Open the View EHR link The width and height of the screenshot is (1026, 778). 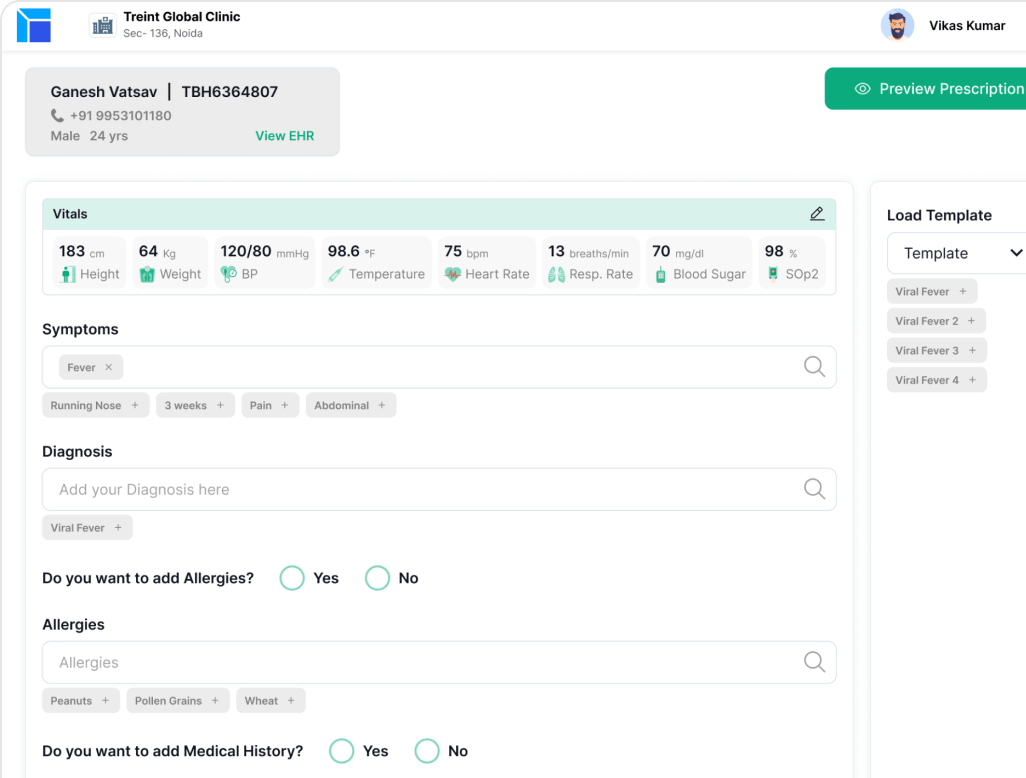(x=284, y=136)
